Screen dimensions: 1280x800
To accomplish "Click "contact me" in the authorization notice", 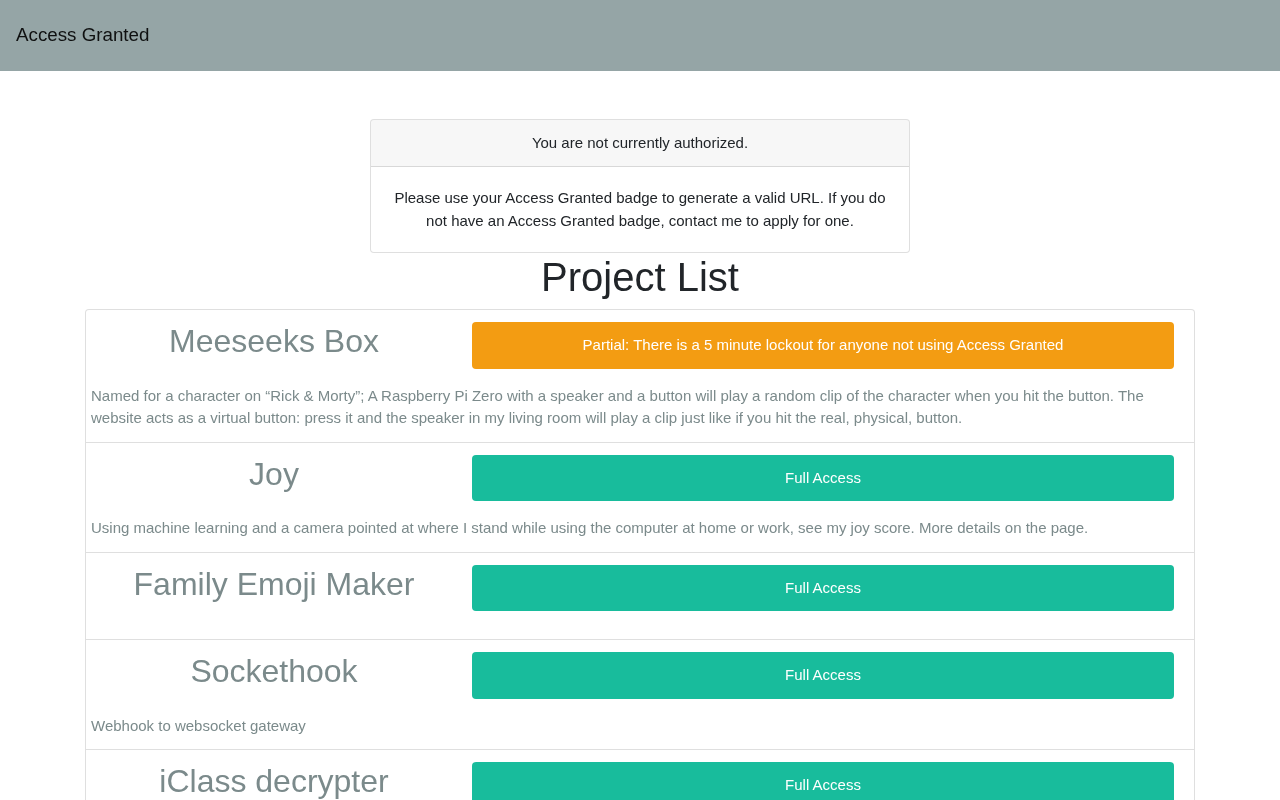I will 705,221.
